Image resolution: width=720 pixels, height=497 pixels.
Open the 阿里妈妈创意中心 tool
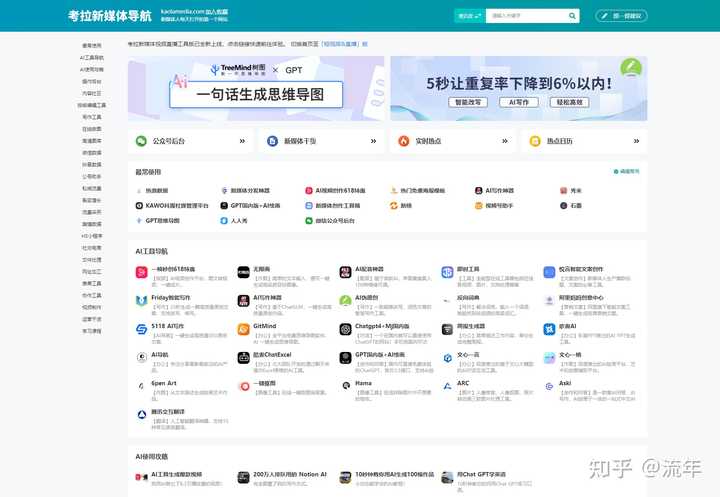[x=590, y=304]
